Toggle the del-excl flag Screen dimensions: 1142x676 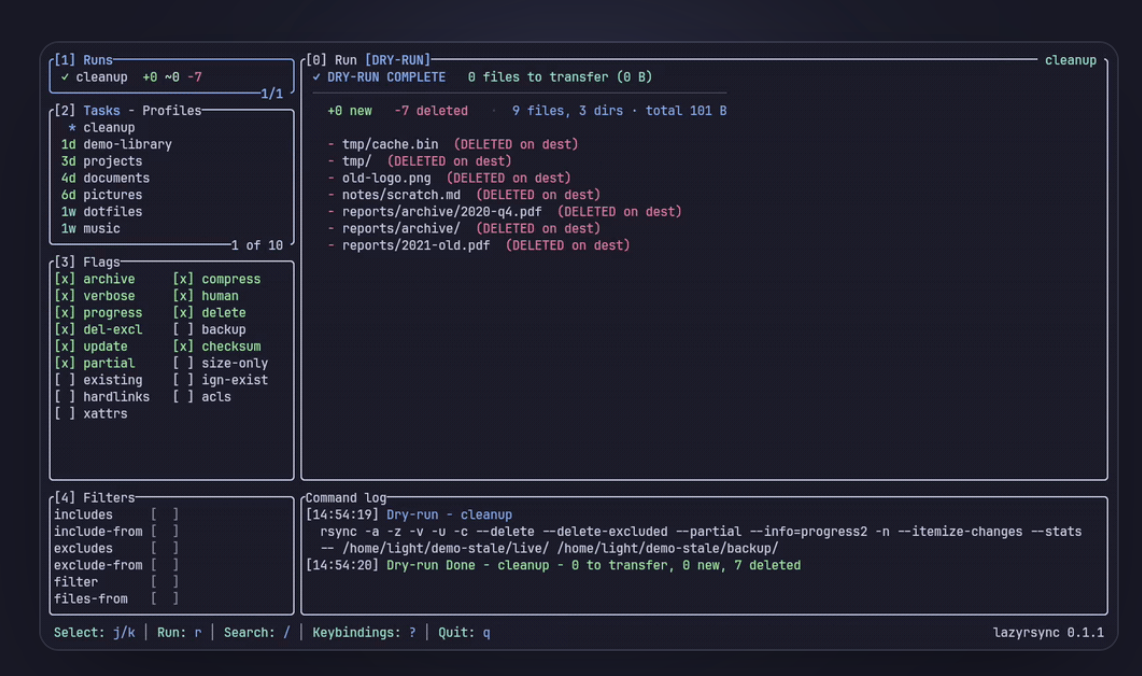click(x=65, y=329)
